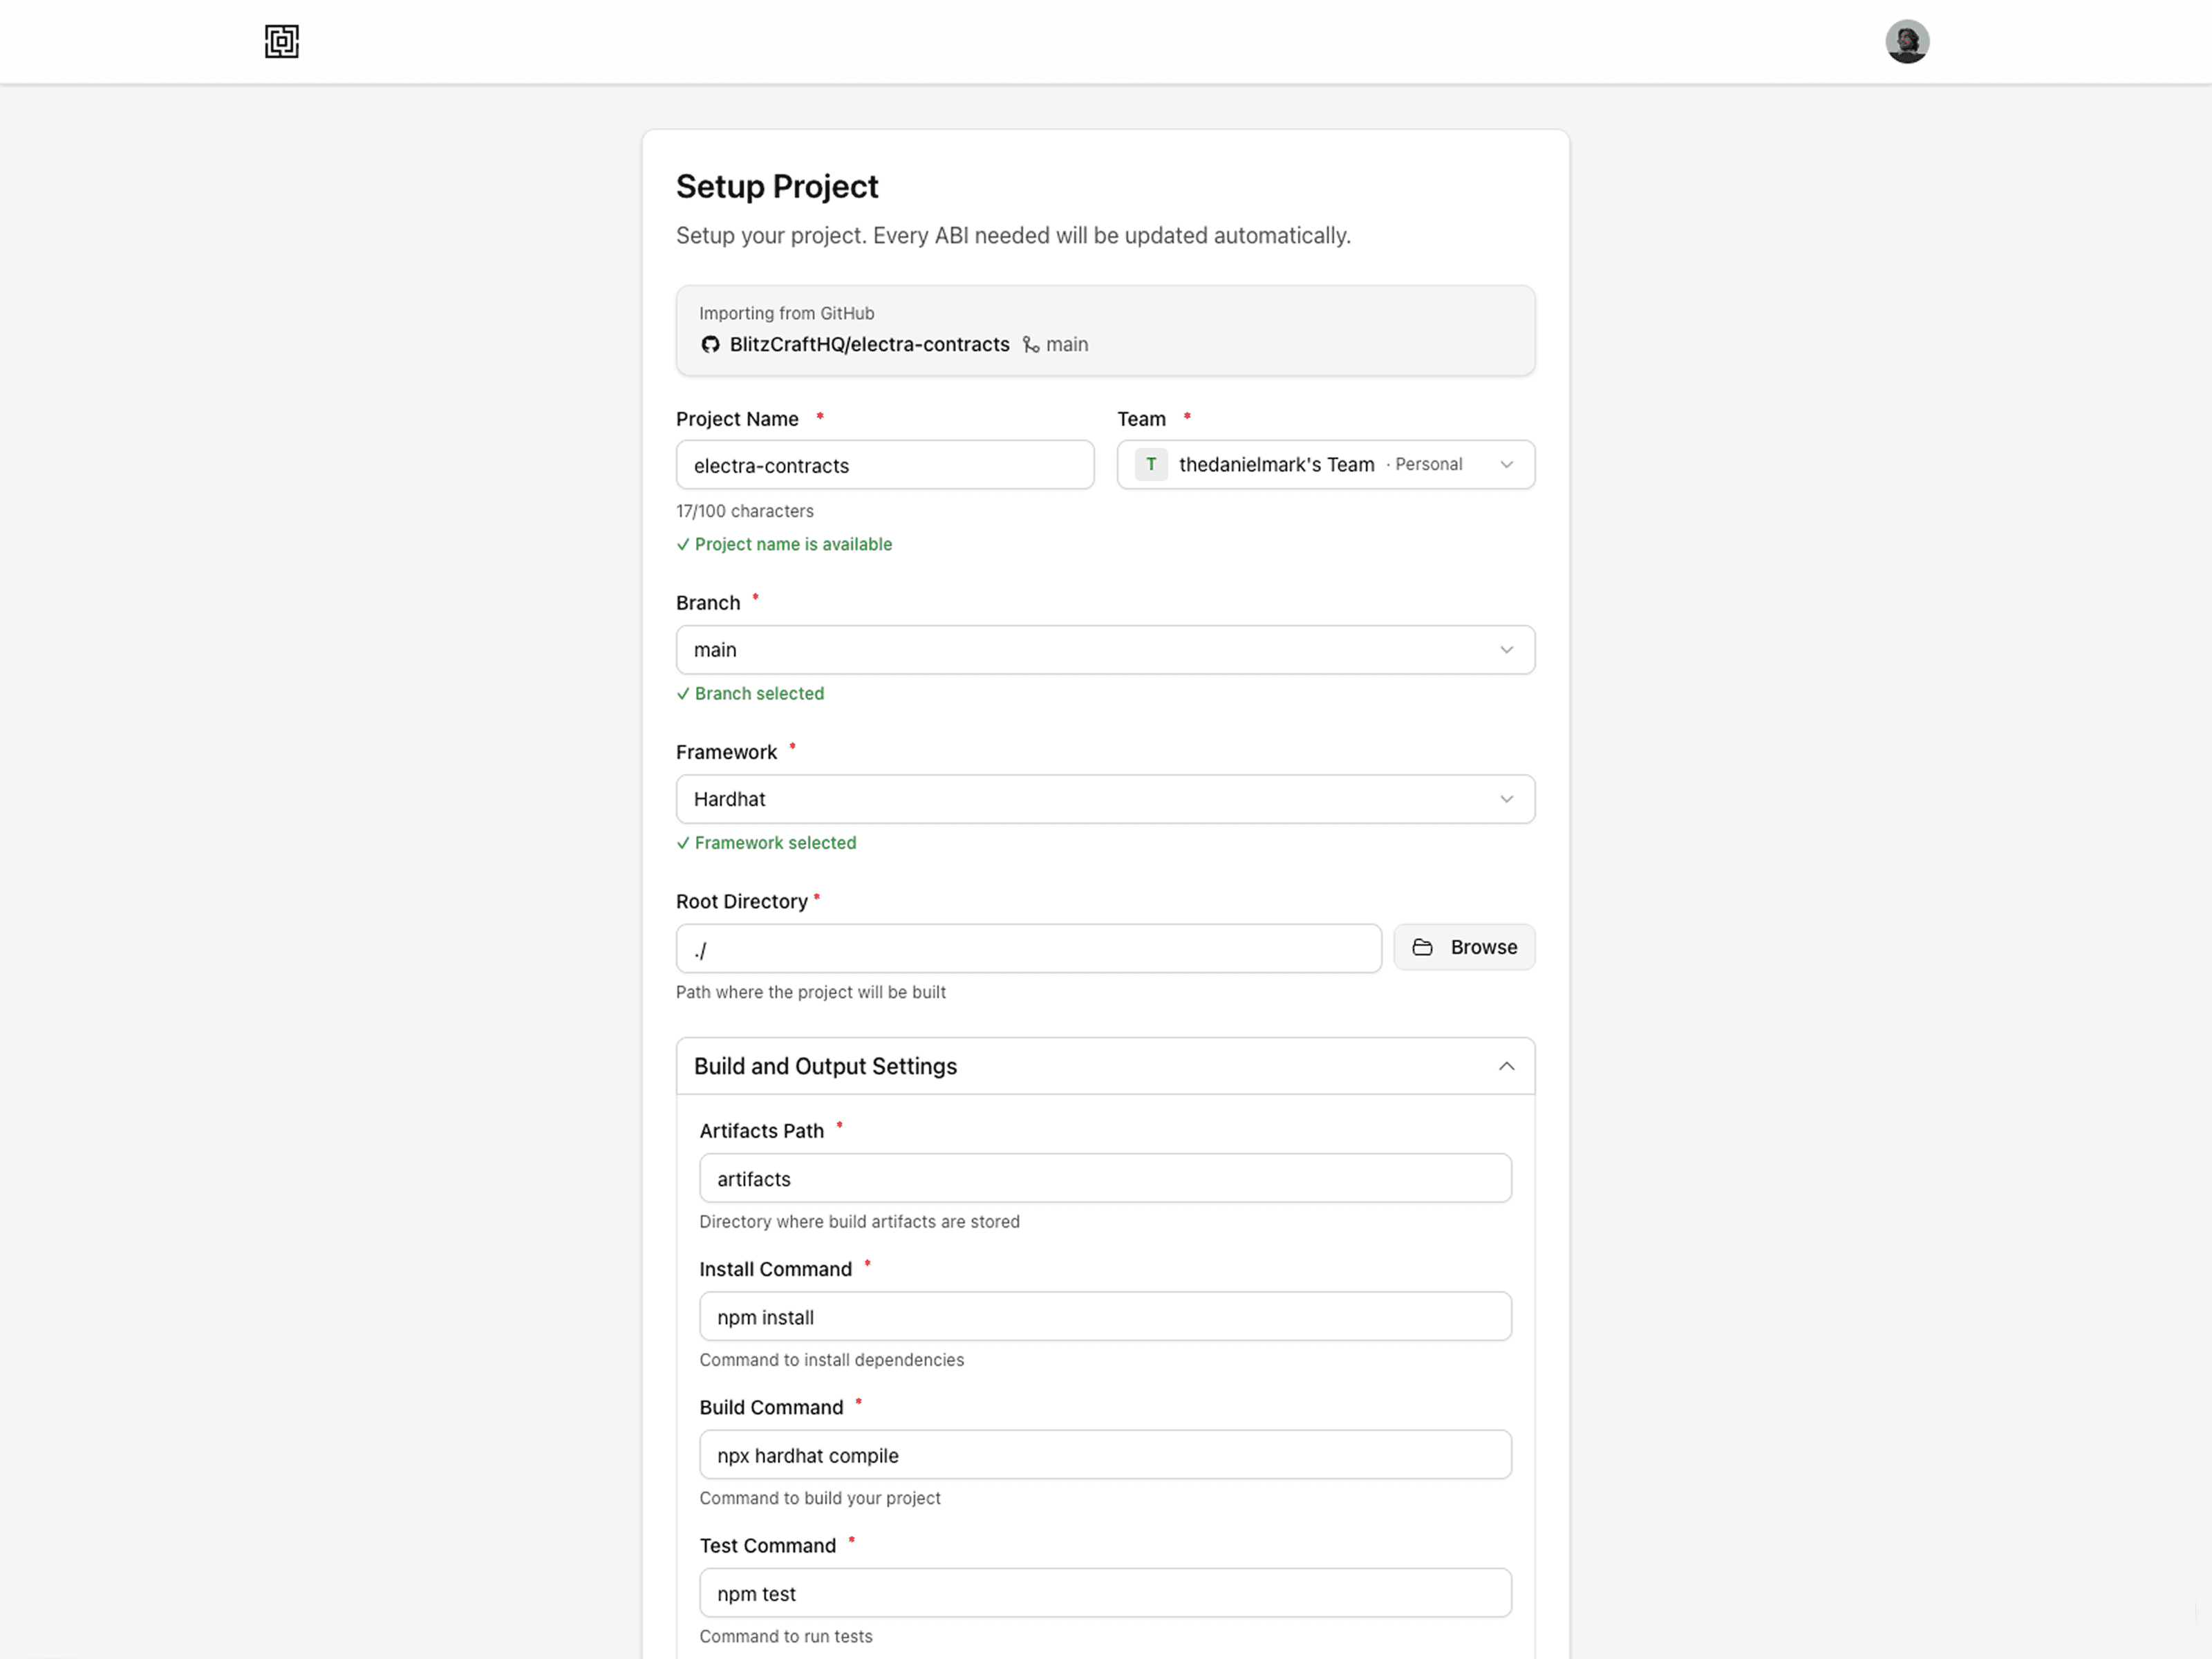2212x1659 pixels.
Task: Click the Team dropdown chevron arrow
Action: (x=1506, y=464)
